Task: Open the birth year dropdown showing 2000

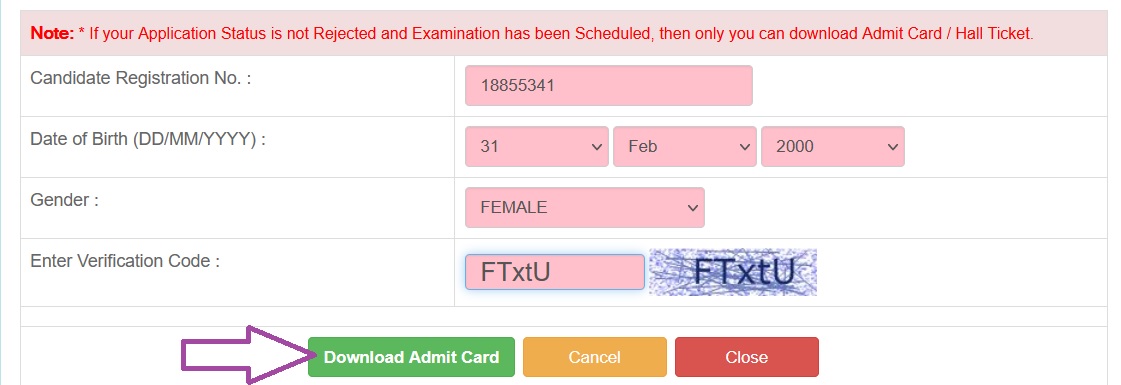Action: pos(833,146)
